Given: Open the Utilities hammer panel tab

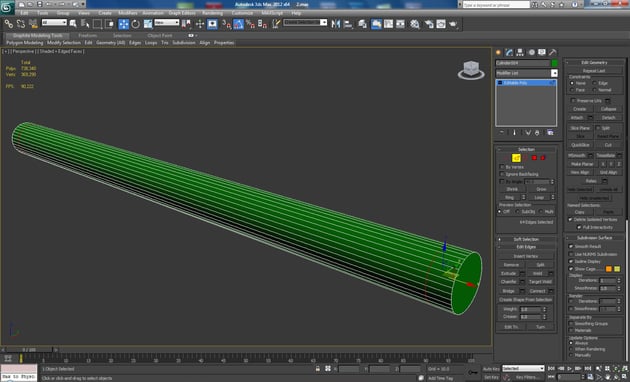Looking at the screenshot, I should coord(552,52).
